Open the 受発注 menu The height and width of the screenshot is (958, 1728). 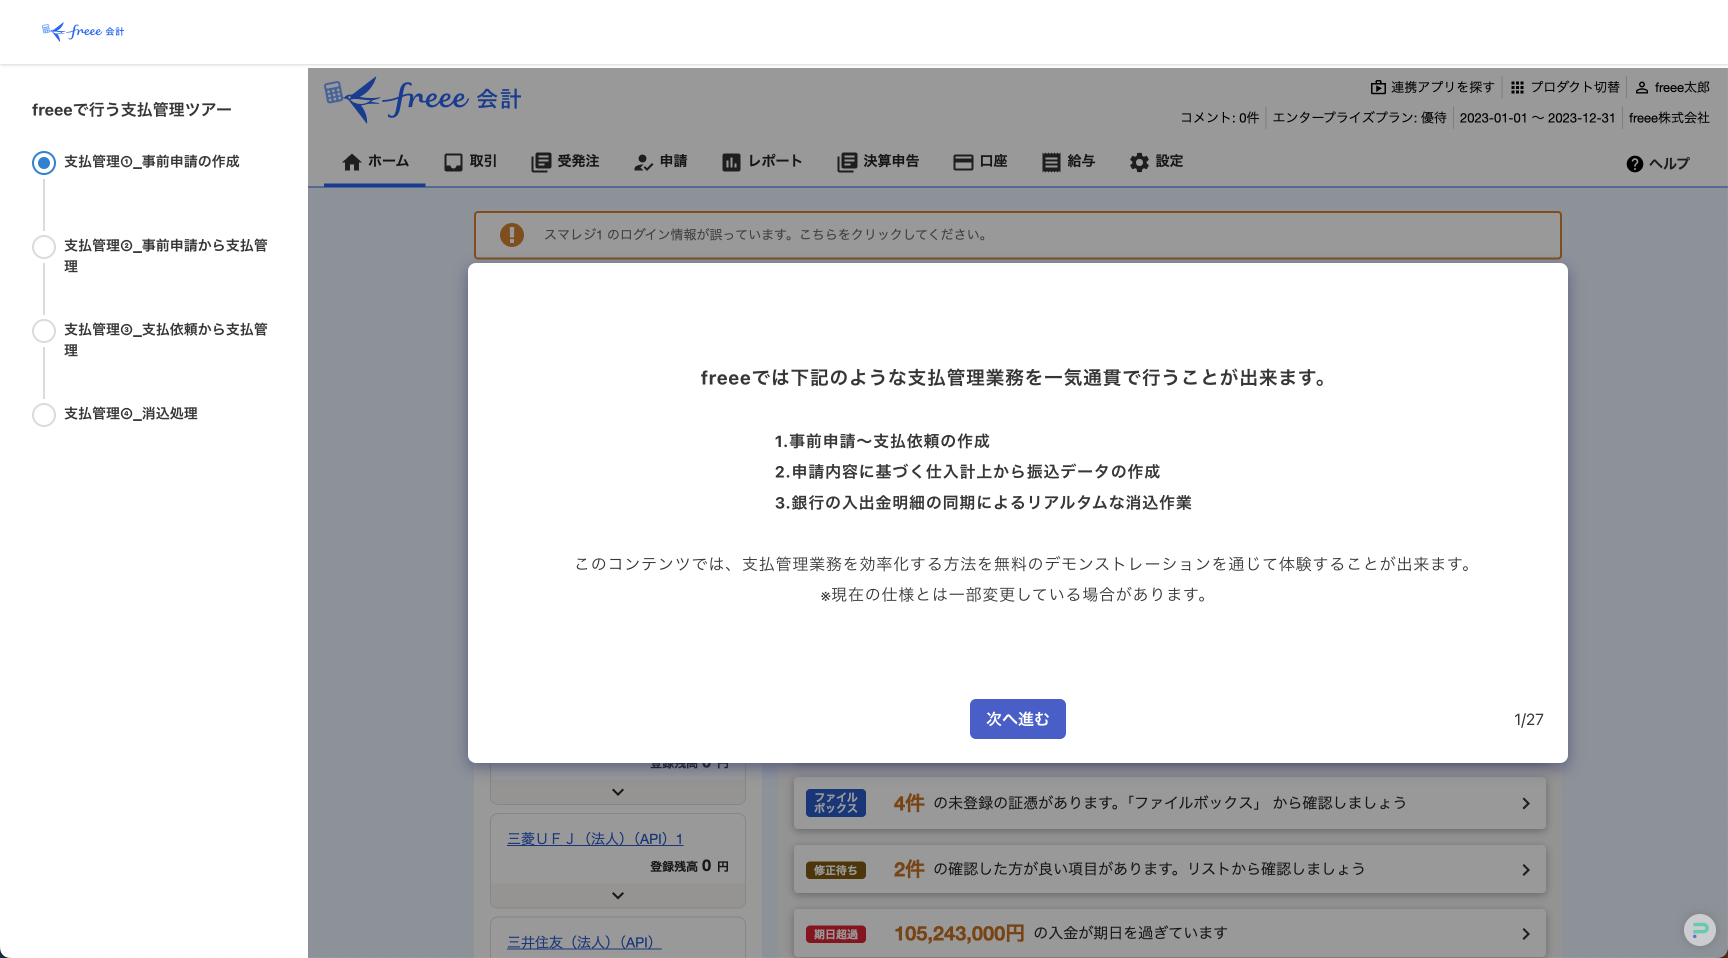(565, 162)
